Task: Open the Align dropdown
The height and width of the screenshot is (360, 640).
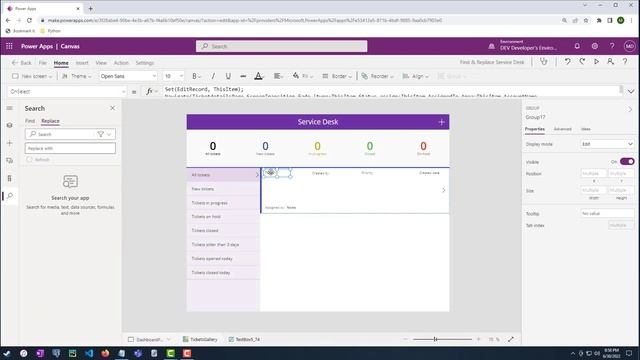Action: point(416,76)
